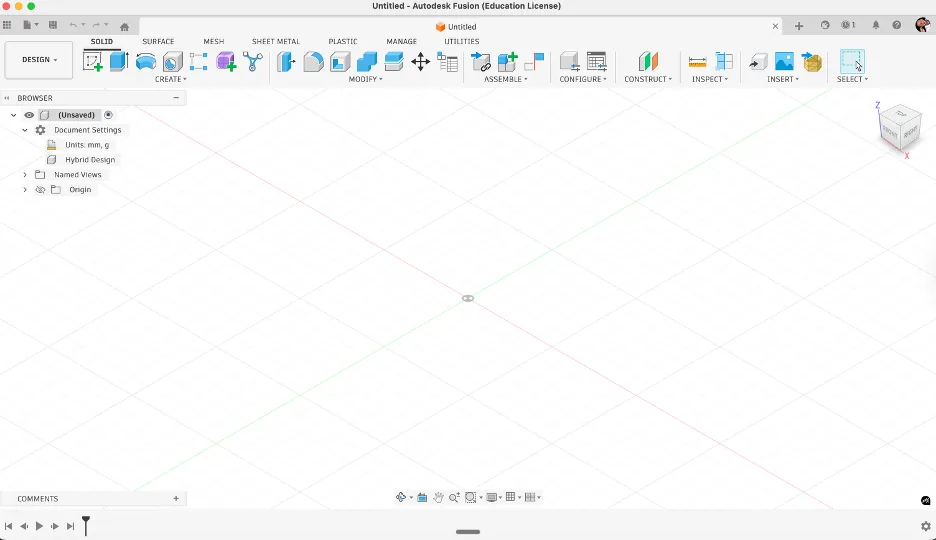Select the Insert Derive icon
The width and height of the screenshot is (936, 540).
click(758, 61)
